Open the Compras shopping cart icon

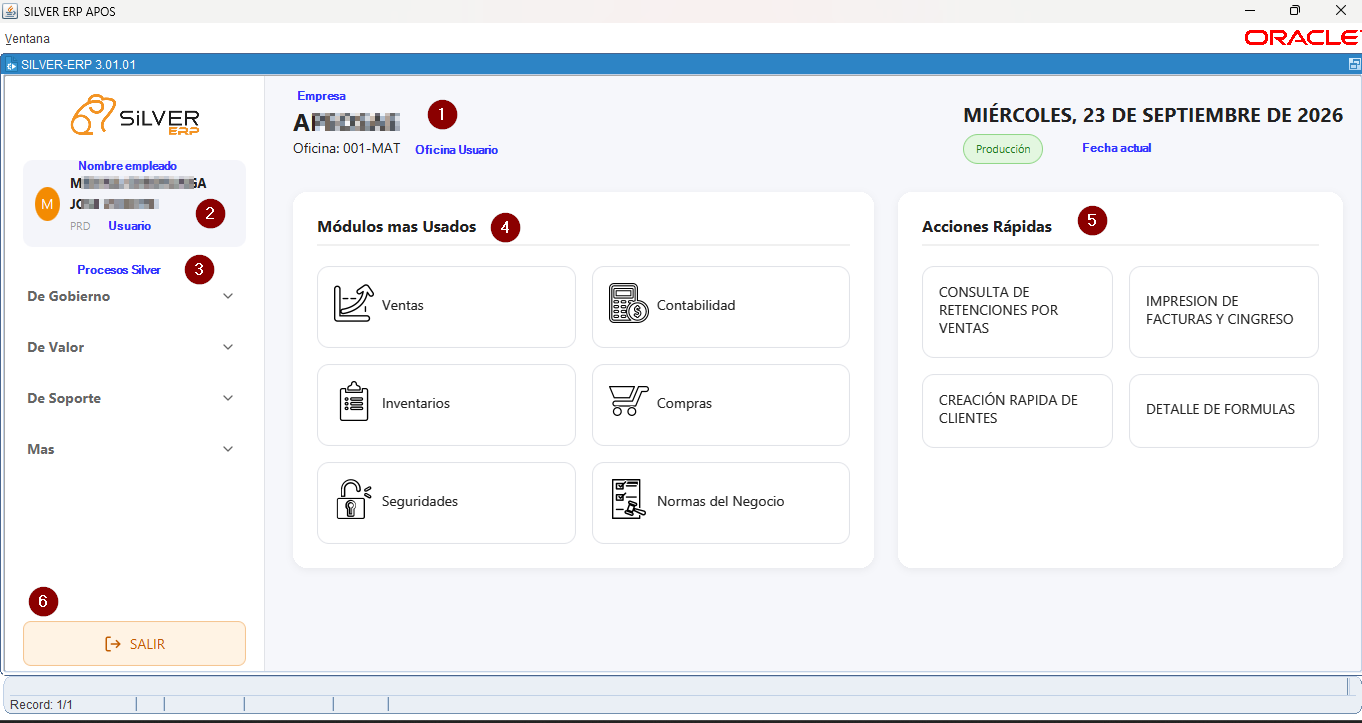628,401
